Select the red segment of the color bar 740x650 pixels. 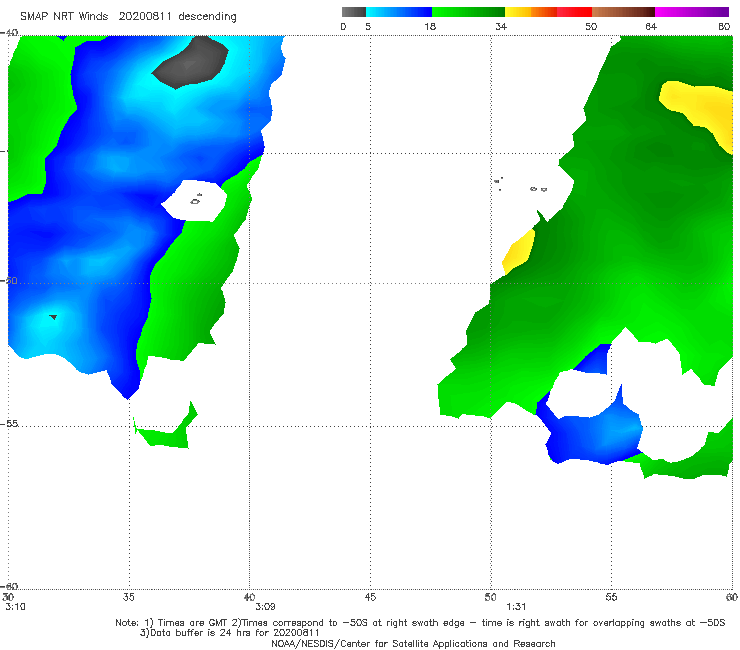tap(574, 12)
